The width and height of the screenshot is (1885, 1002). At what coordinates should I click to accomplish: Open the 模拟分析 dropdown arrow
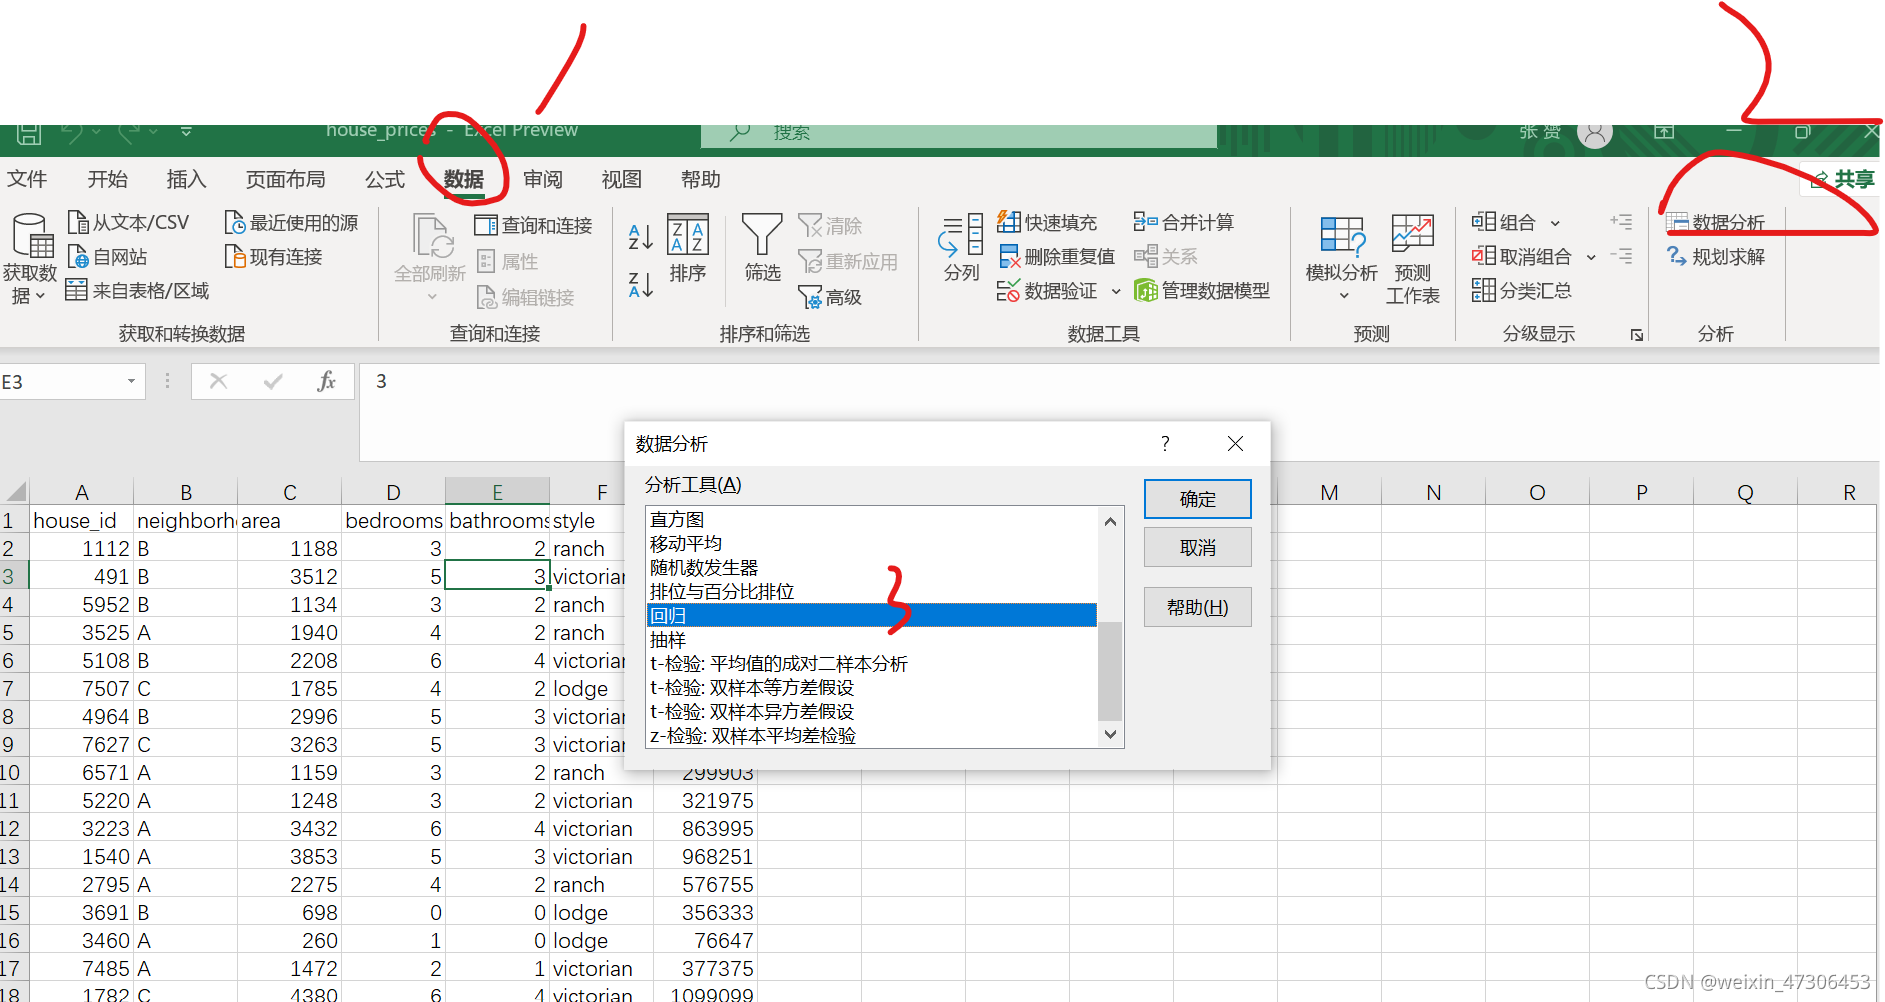[x=1341, y=296]
